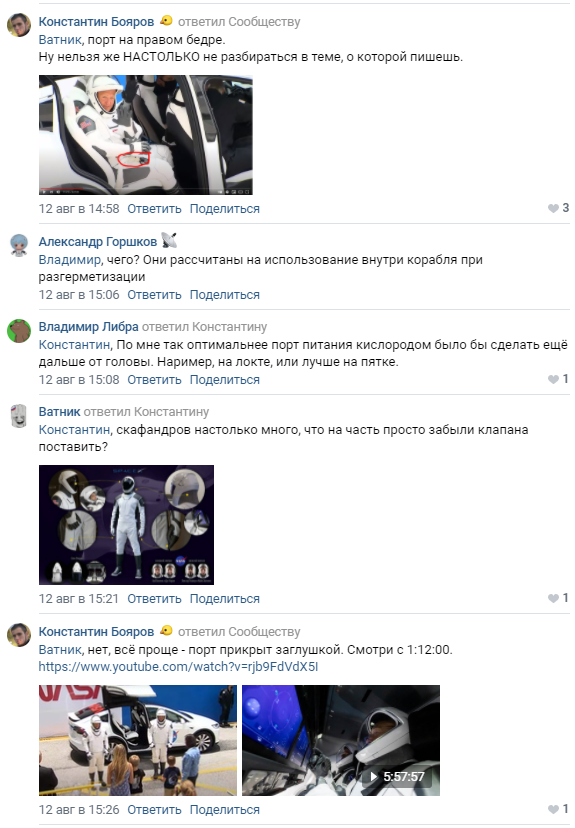This screenshot has width=575, height=828.
Task: Open Ватник community avatar
Action: coord(19,415)
